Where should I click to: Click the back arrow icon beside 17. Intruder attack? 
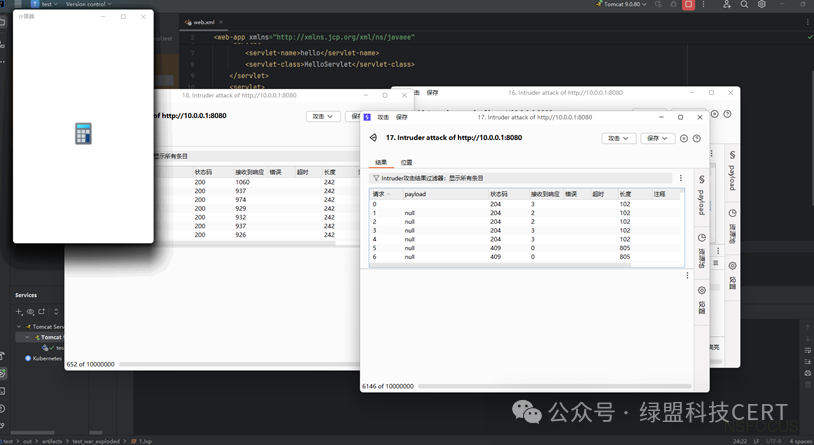click(x=373, y=138)
